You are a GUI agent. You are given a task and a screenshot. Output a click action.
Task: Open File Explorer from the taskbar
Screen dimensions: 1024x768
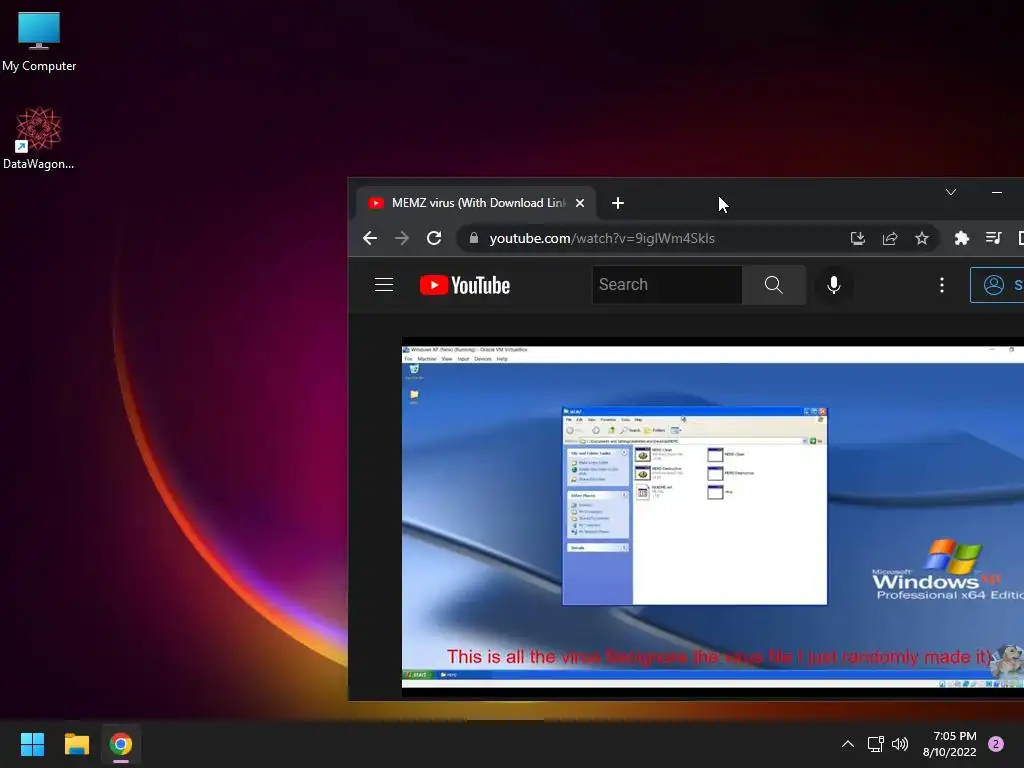[76, 744]
